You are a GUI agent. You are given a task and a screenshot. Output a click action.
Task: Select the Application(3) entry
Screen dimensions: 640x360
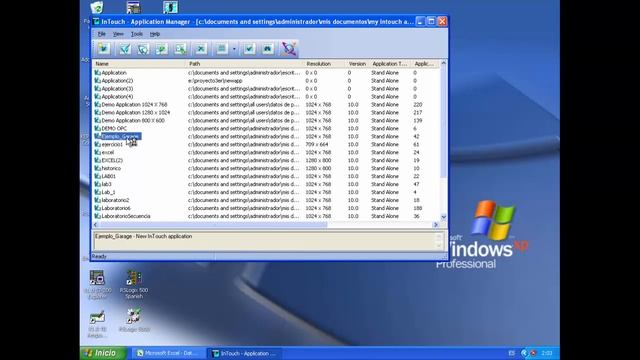117,89
